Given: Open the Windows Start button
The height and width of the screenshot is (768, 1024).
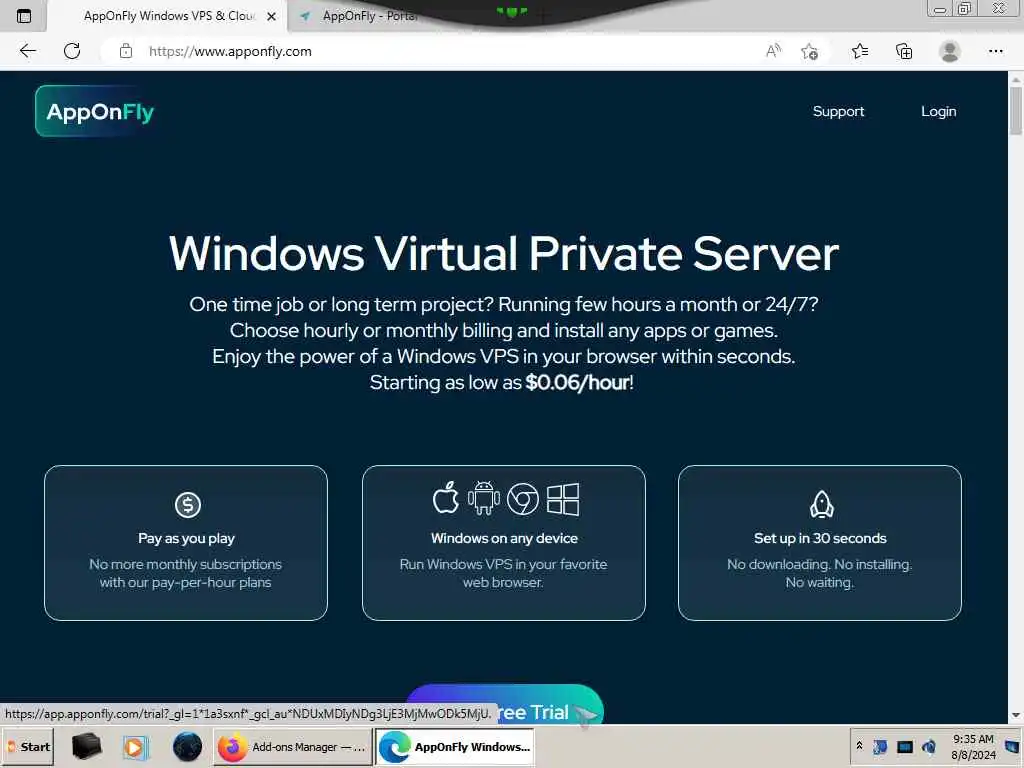Looking at the screenshot, I should 28,747.
